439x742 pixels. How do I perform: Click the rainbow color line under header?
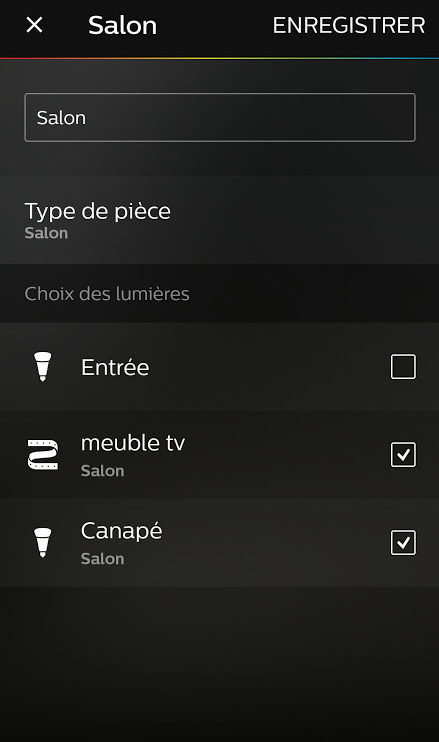tap(220, 58)
